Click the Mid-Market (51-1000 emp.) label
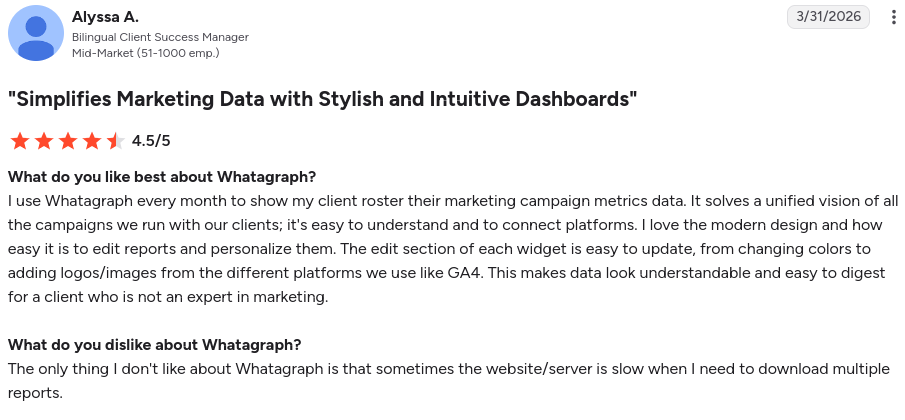The width and height of the screenshot is (905, 420). tap(145, 53)
